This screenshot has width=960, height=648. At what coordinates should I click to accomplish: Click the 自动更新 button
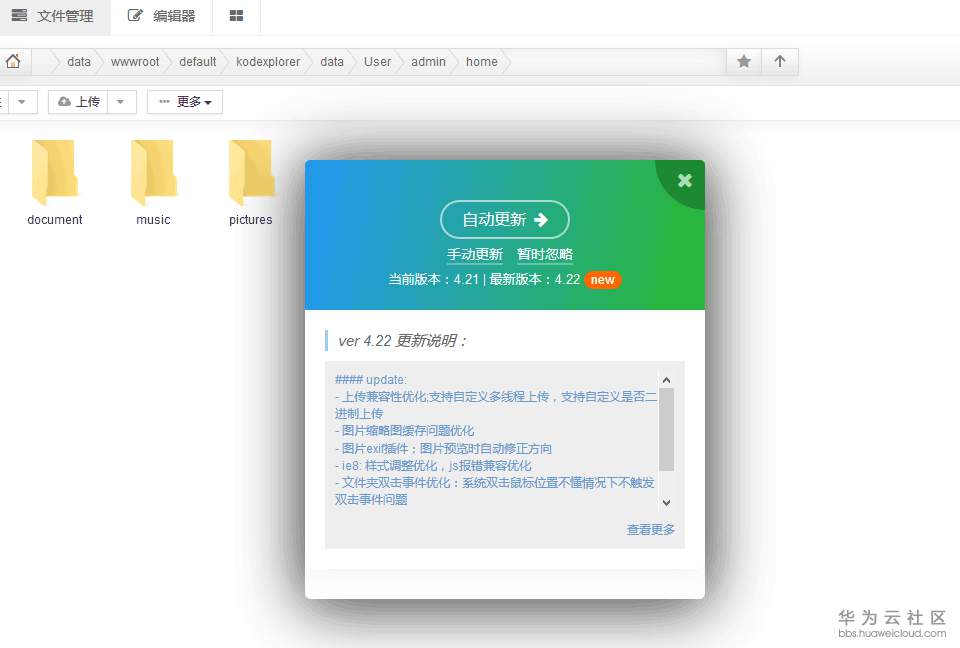point(504,219)
